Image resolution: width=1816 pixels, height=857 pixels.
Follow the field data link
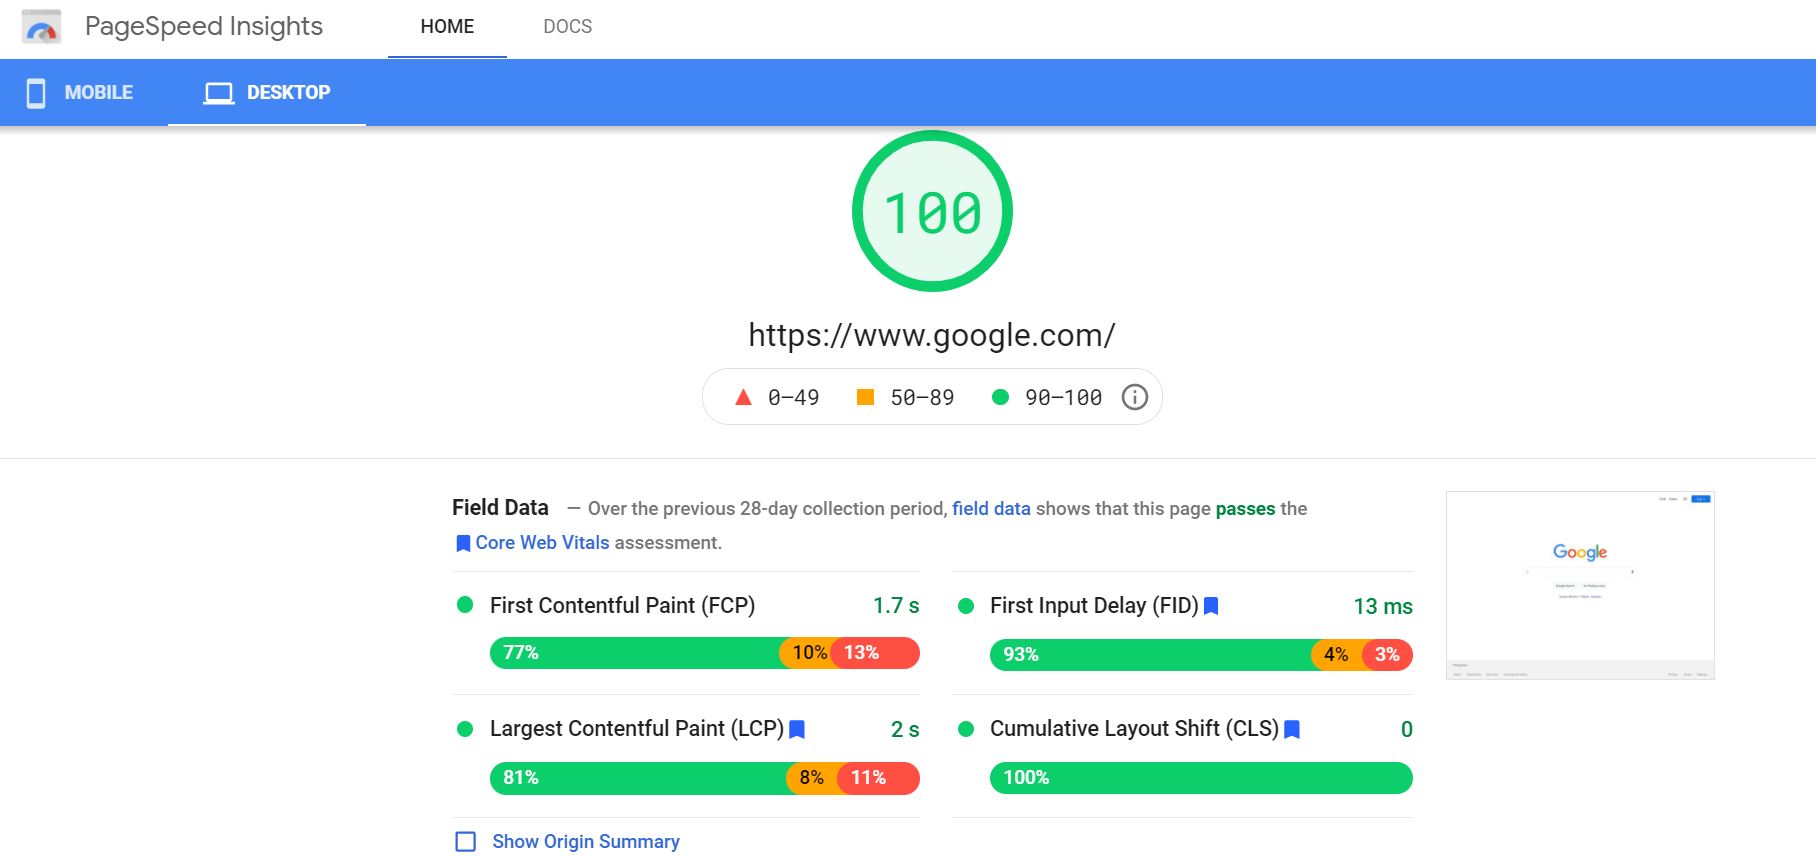(x=990, y=508)
